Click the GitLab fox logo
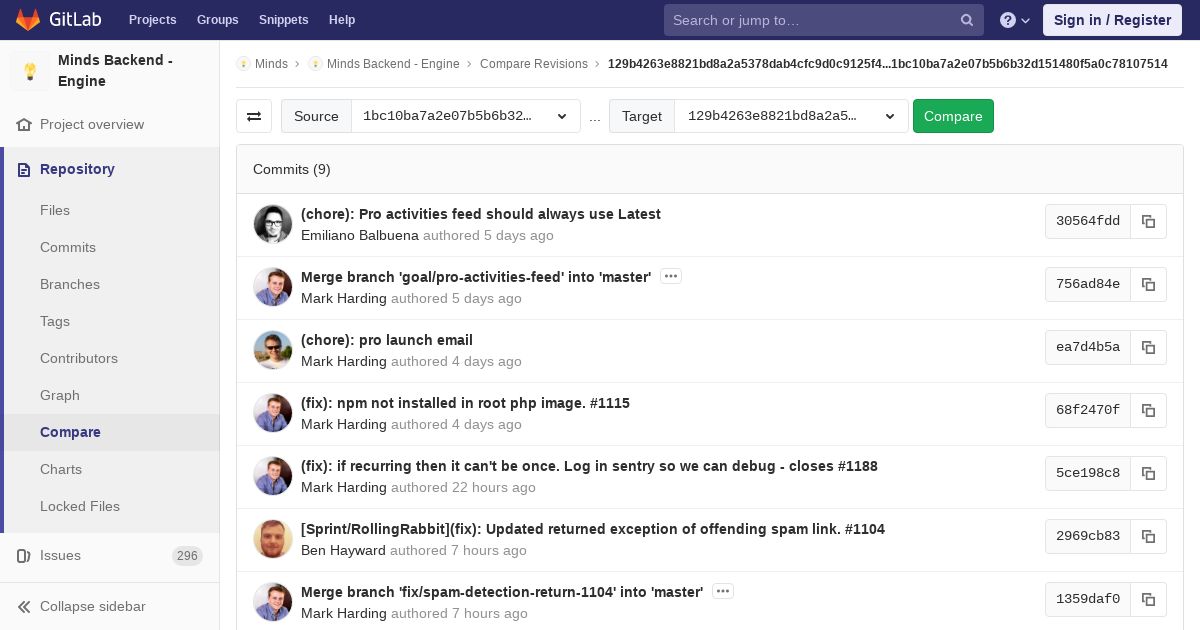The height and width of the screenshot is (630, 1200). coord(29,20)
